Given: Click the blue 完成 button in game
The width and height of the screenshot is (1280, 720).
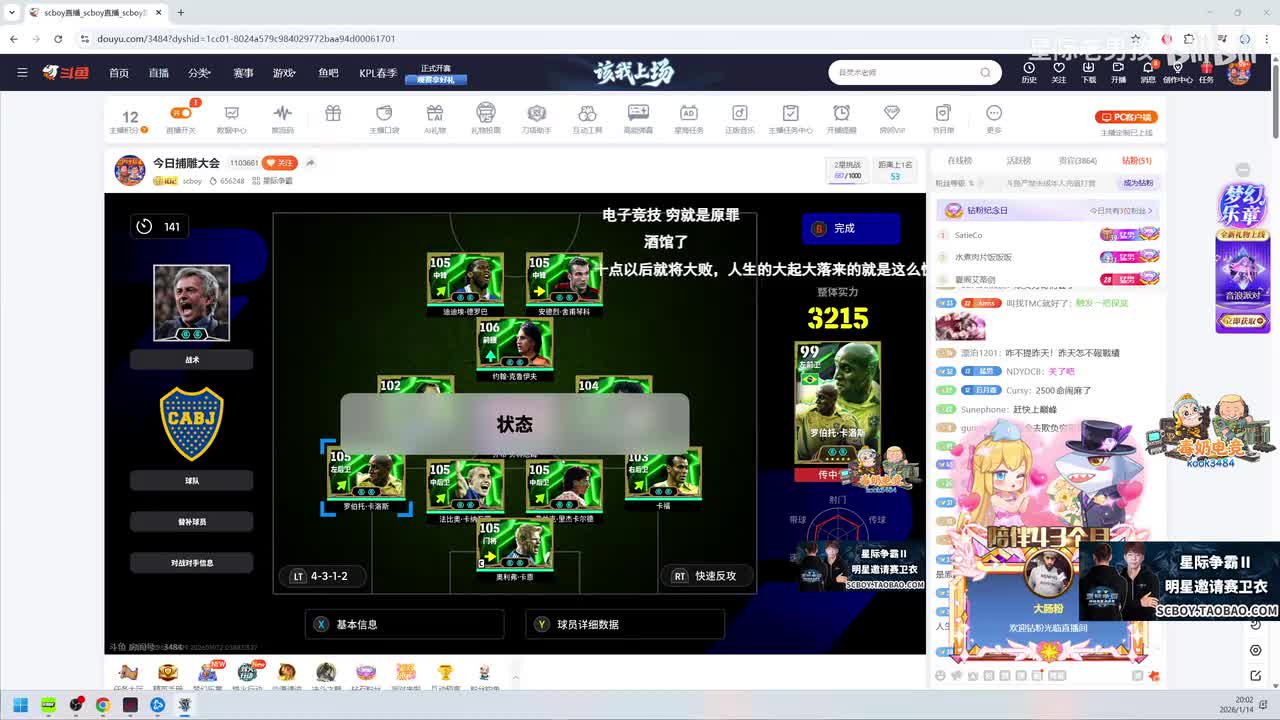Looking at the screenshot, I should point(851,228).
